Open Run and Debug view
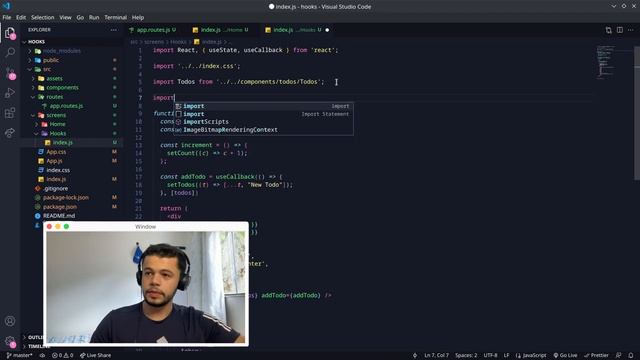 point(10,93)
